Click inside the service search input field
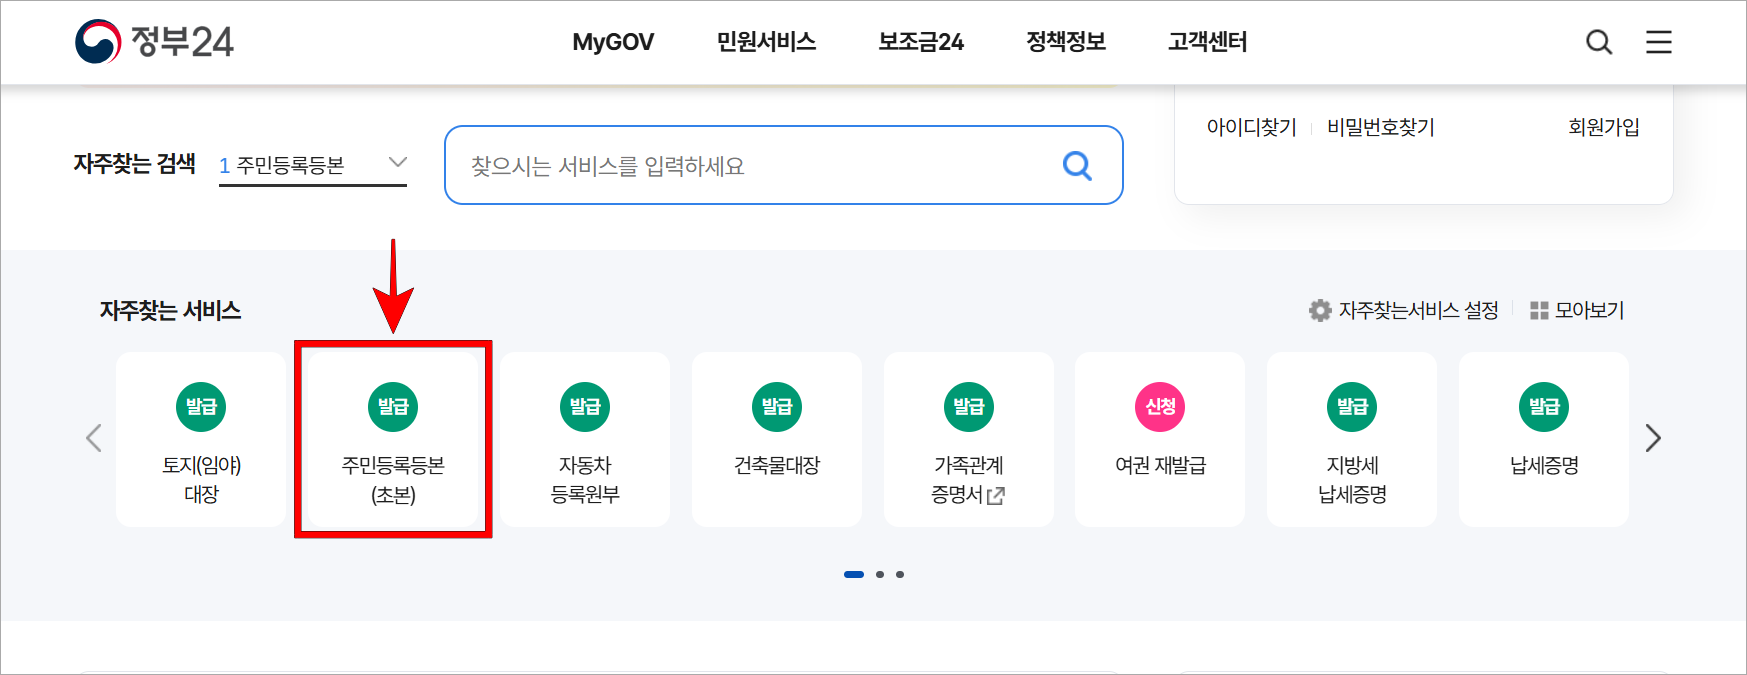Image resolution: width=1747 pixels, height=675 pixels. coord(700,166)
